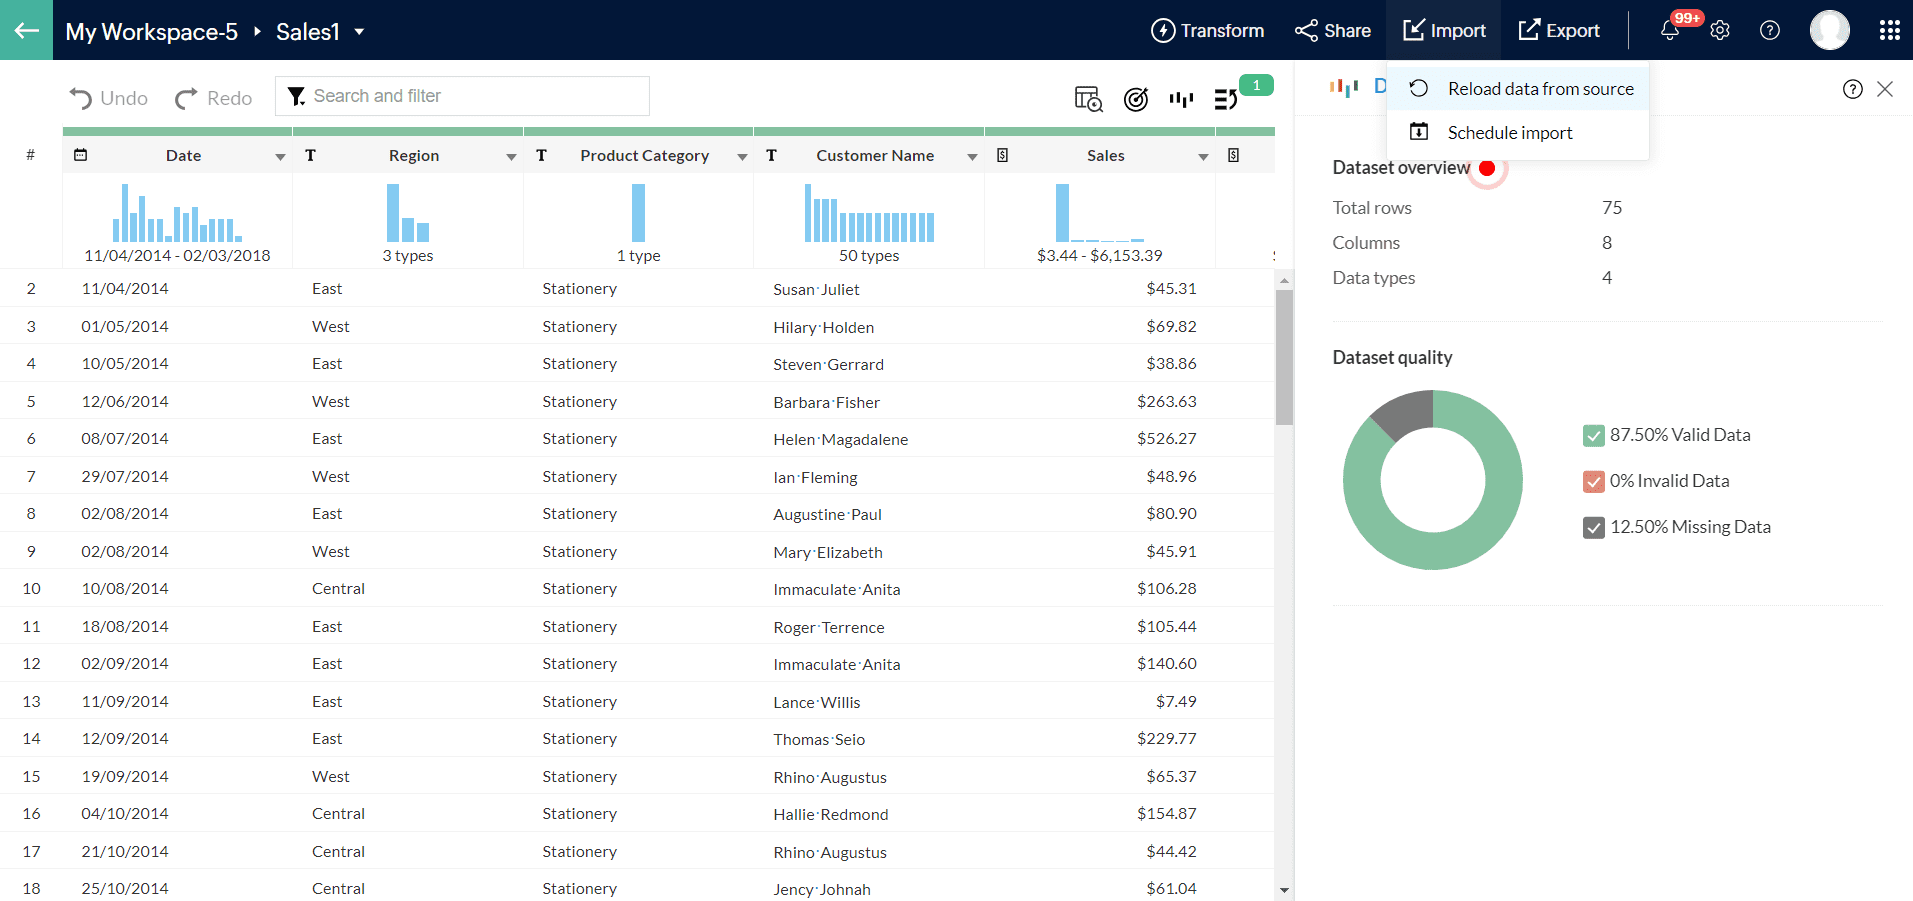This screenshot has height=901, width=1913.
Task: Open the table preview icon in toolbar
Action: coord(1088,99)
